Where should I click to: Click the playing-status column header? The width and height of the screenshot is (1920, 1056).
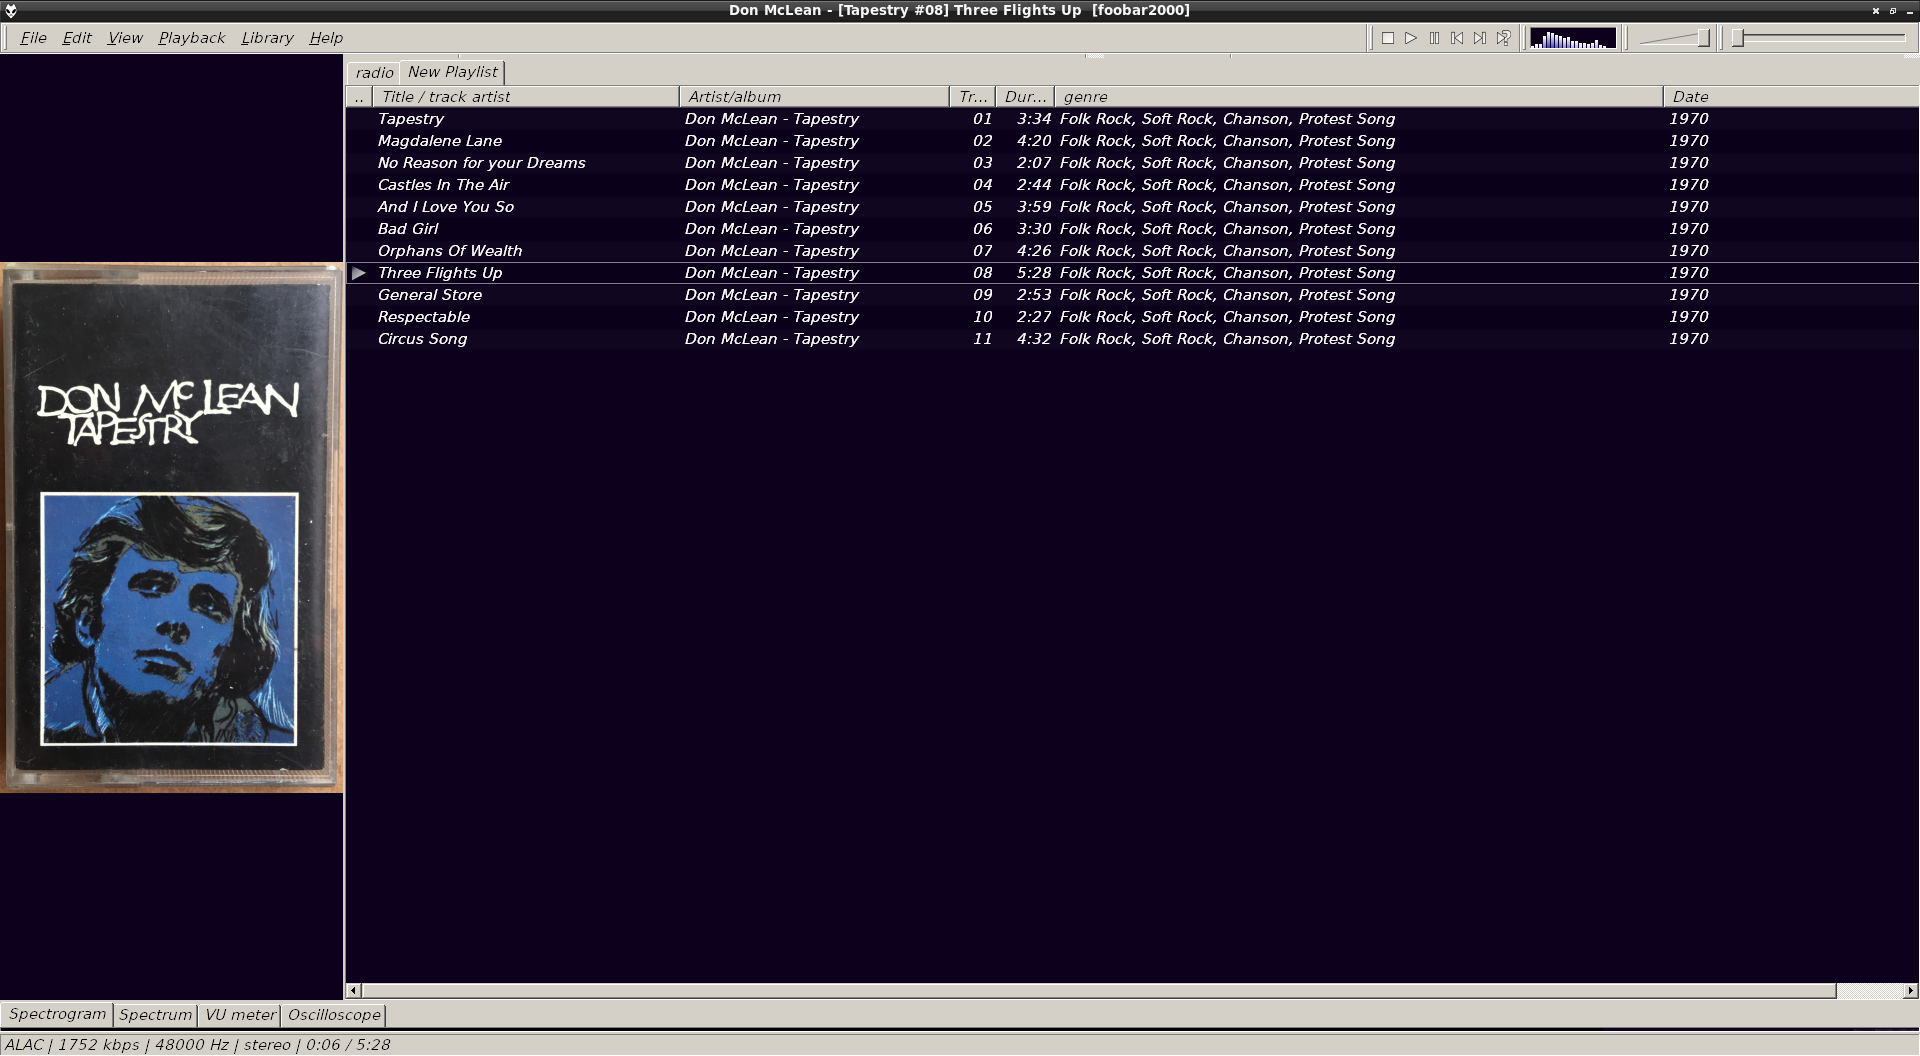pos(359,97)
